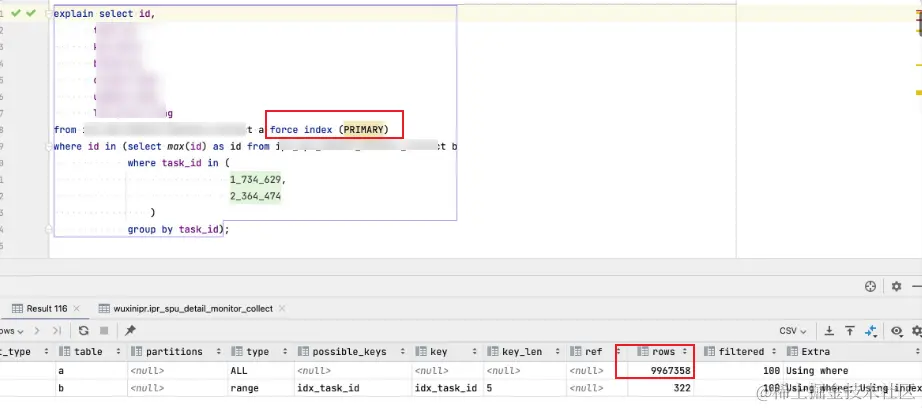Close the wuxinipr.ipr_spu_detail_monitor_collect tab
Image resolution: width=922 pixels, height=408 pixels.
(x=282, y=309)
